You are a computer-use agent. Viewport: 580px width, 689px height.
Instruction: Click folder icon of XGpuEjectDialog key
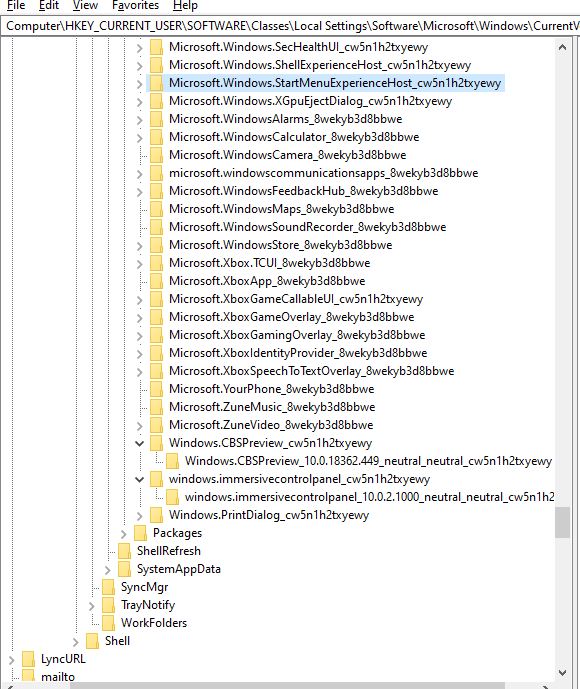[x=156, y=101]
